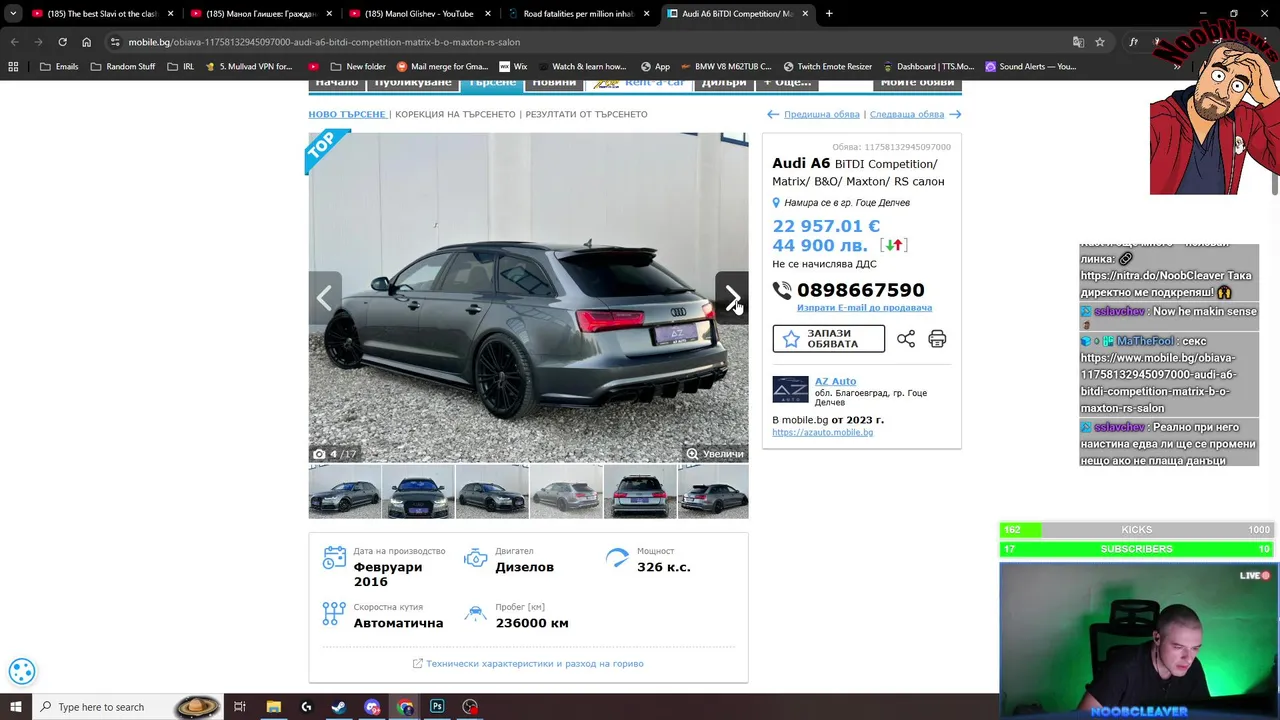
Task: Open Chrome home page button
Action: click(86, 42)
